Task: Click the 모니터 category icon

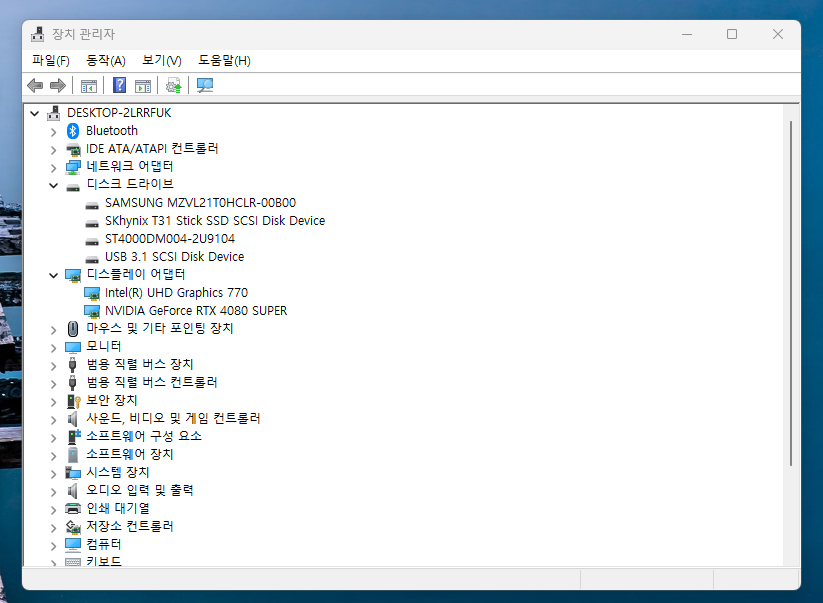Action: point(73,347)
